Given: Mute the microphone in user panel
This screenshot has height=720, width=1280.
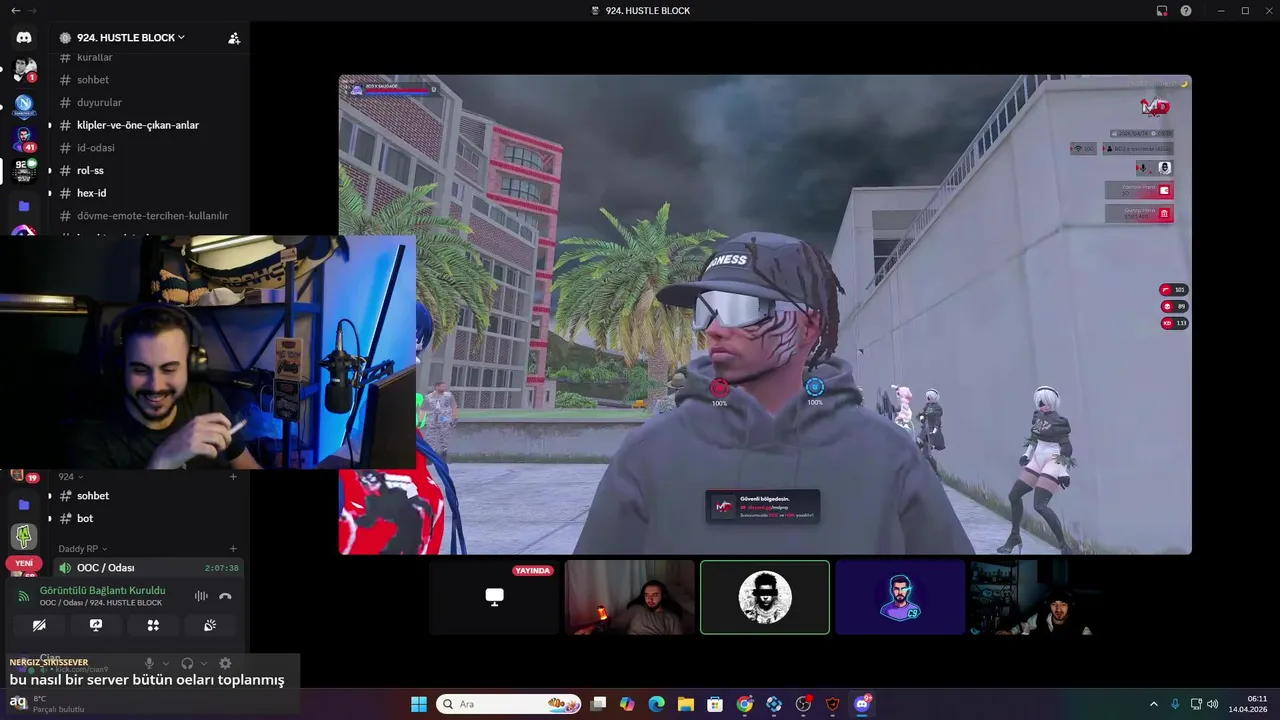Looking at the screenshot, I should point(150,663).
